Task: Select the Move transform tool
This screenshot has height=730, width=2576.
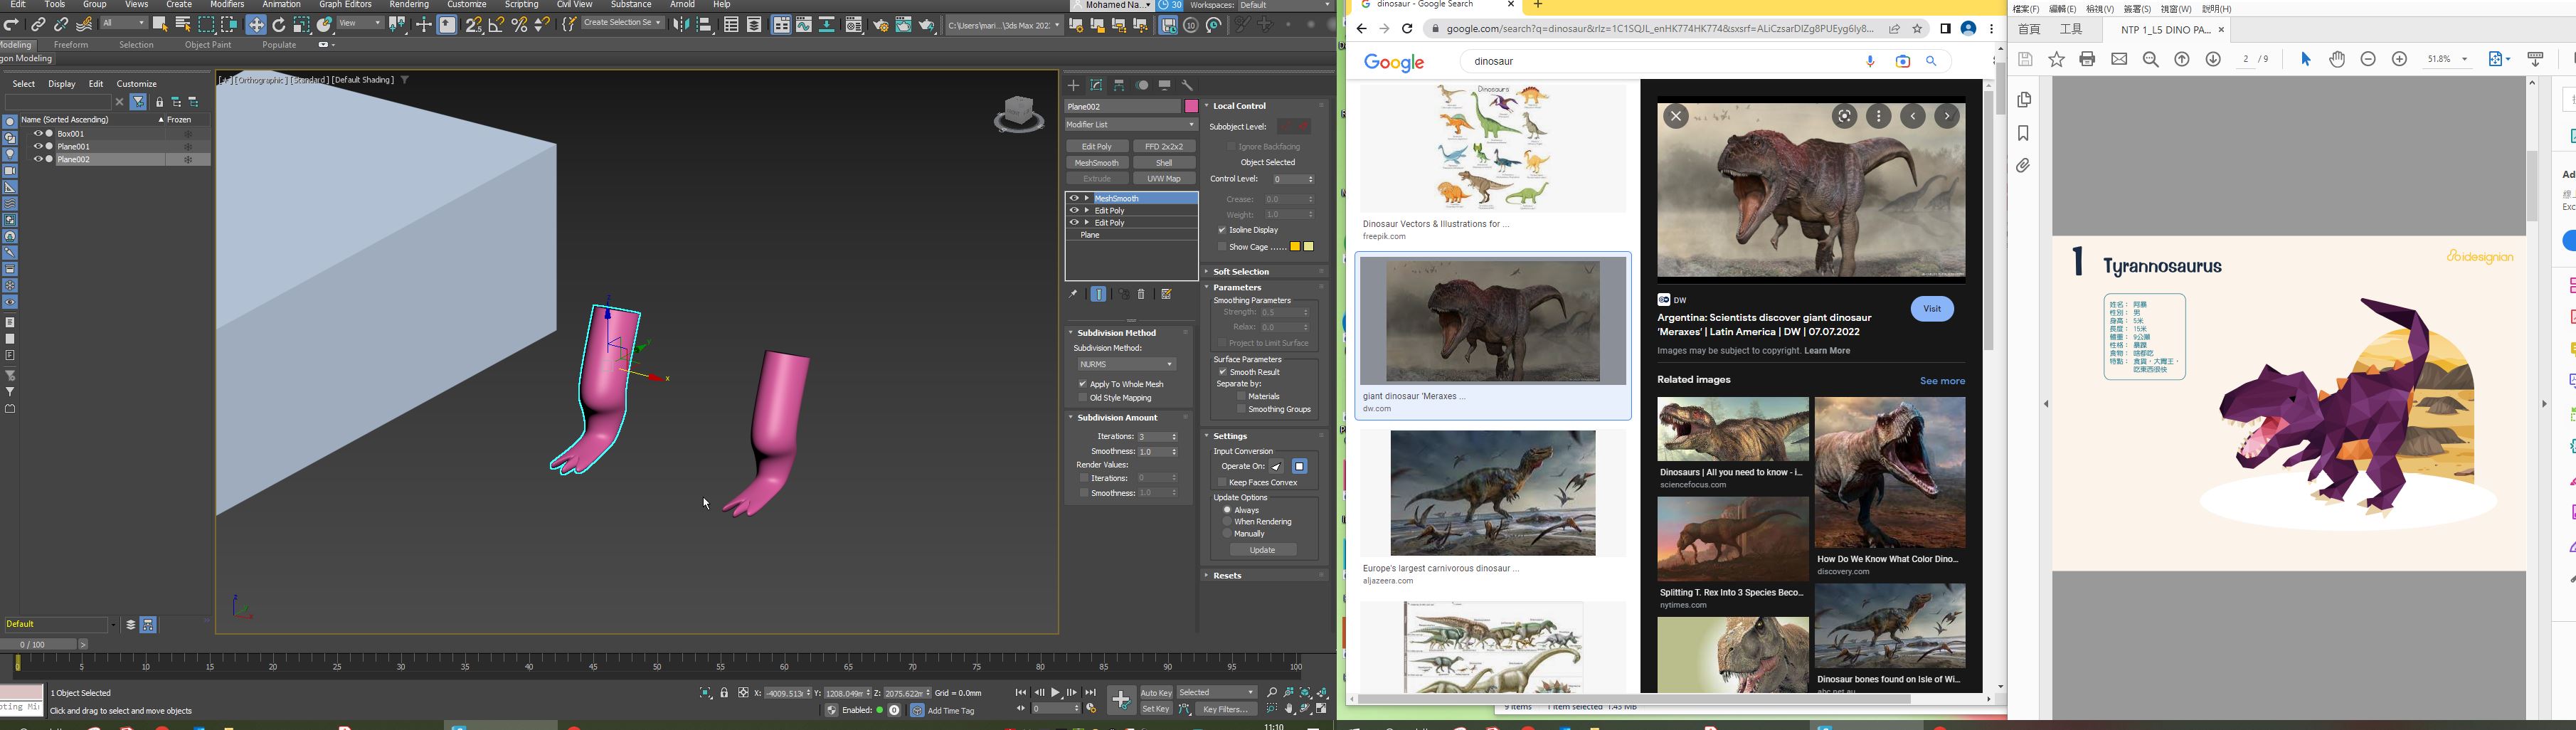Action: (x=256, y=25)
